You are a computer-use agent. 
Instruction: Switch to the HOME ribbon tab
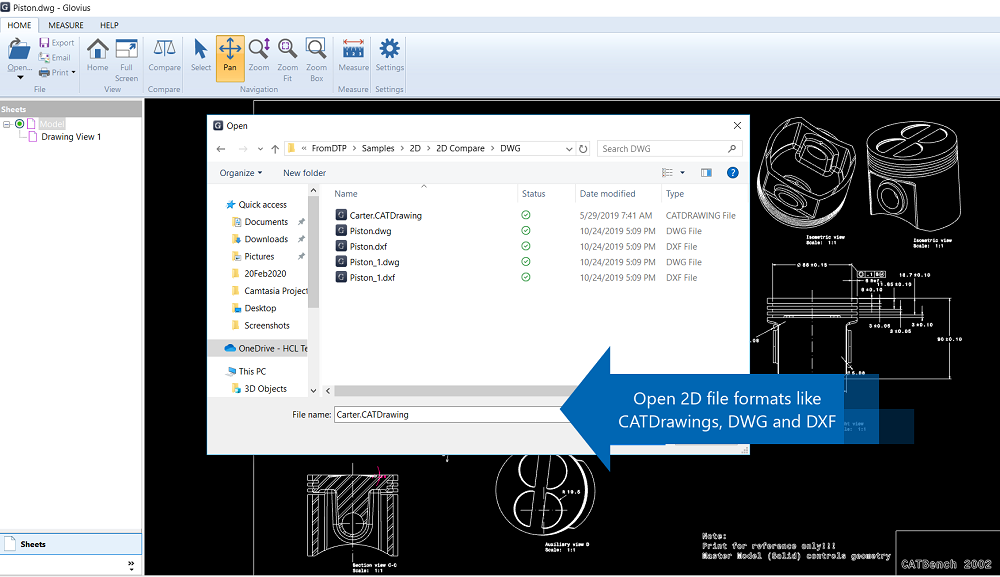tap(19, 25)
